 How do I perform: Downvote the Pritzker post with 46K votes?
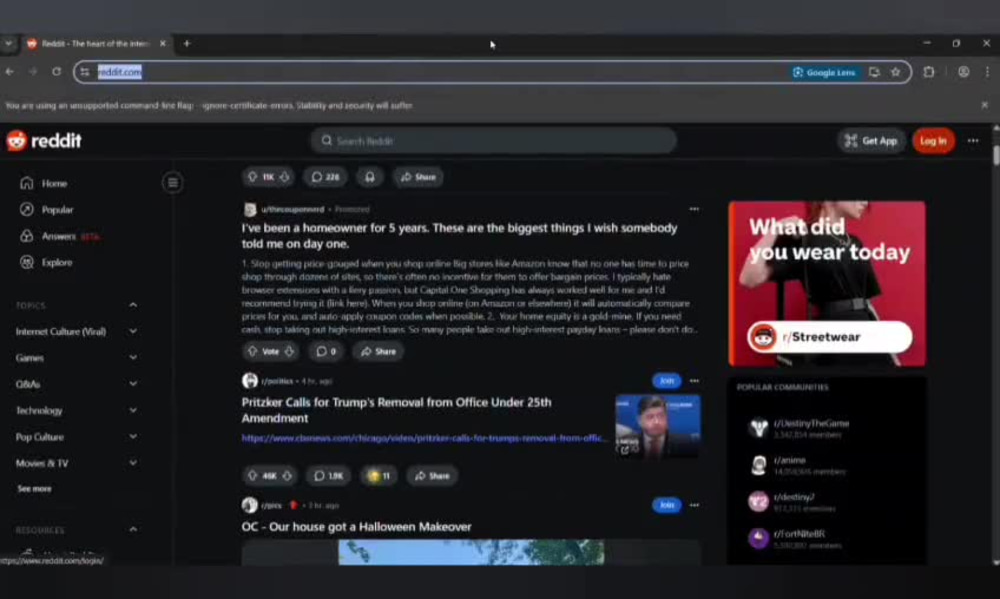(287, 476)
